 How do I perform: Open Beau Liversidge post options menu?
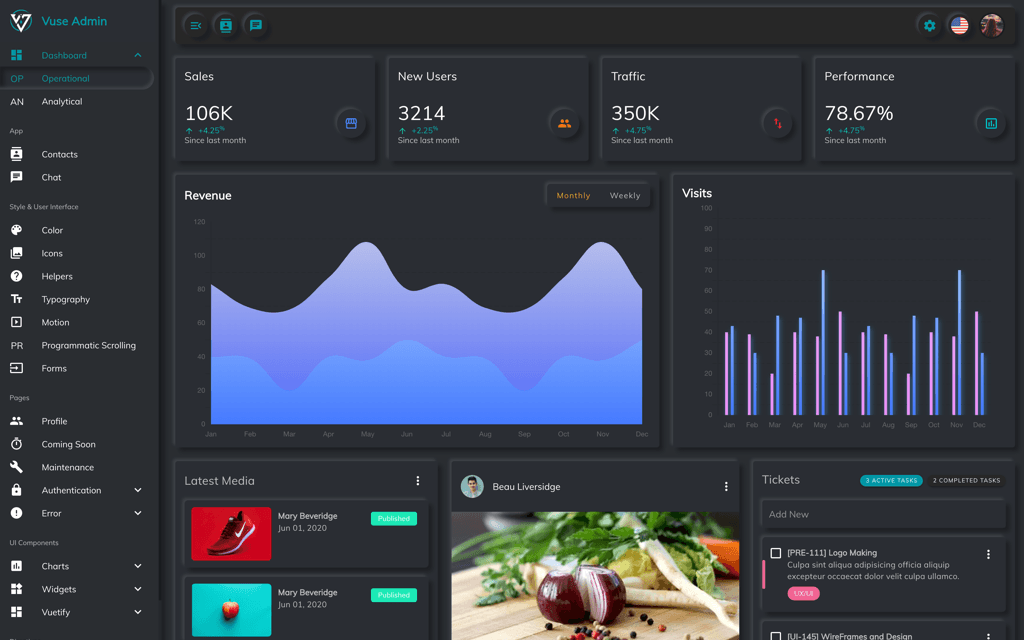726,487
